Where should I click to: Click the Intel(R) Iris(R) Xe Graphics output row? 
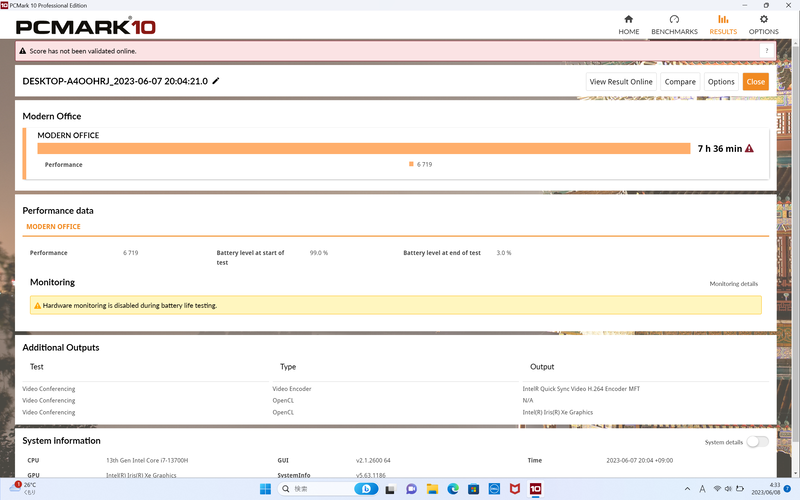pos(558,412)
